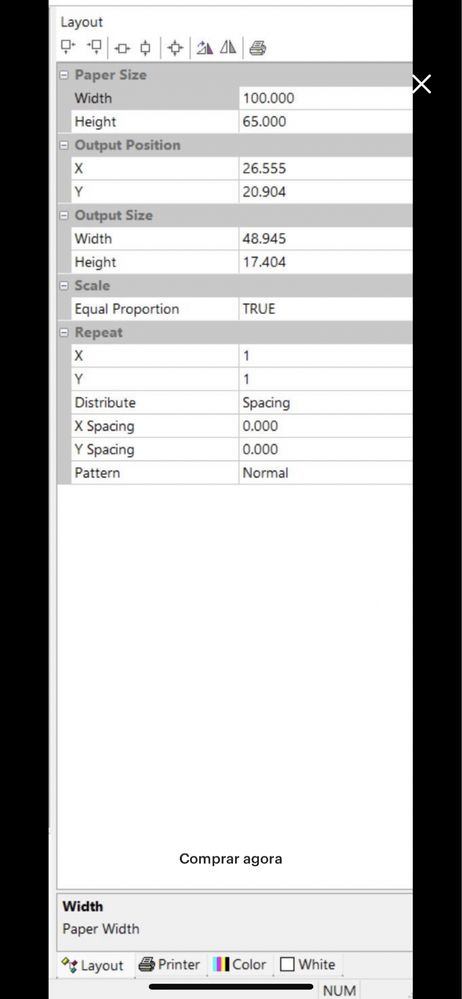Collapse the Output Position section
Image resolution: width=462 pixels, height=999 pixels.
64,145
